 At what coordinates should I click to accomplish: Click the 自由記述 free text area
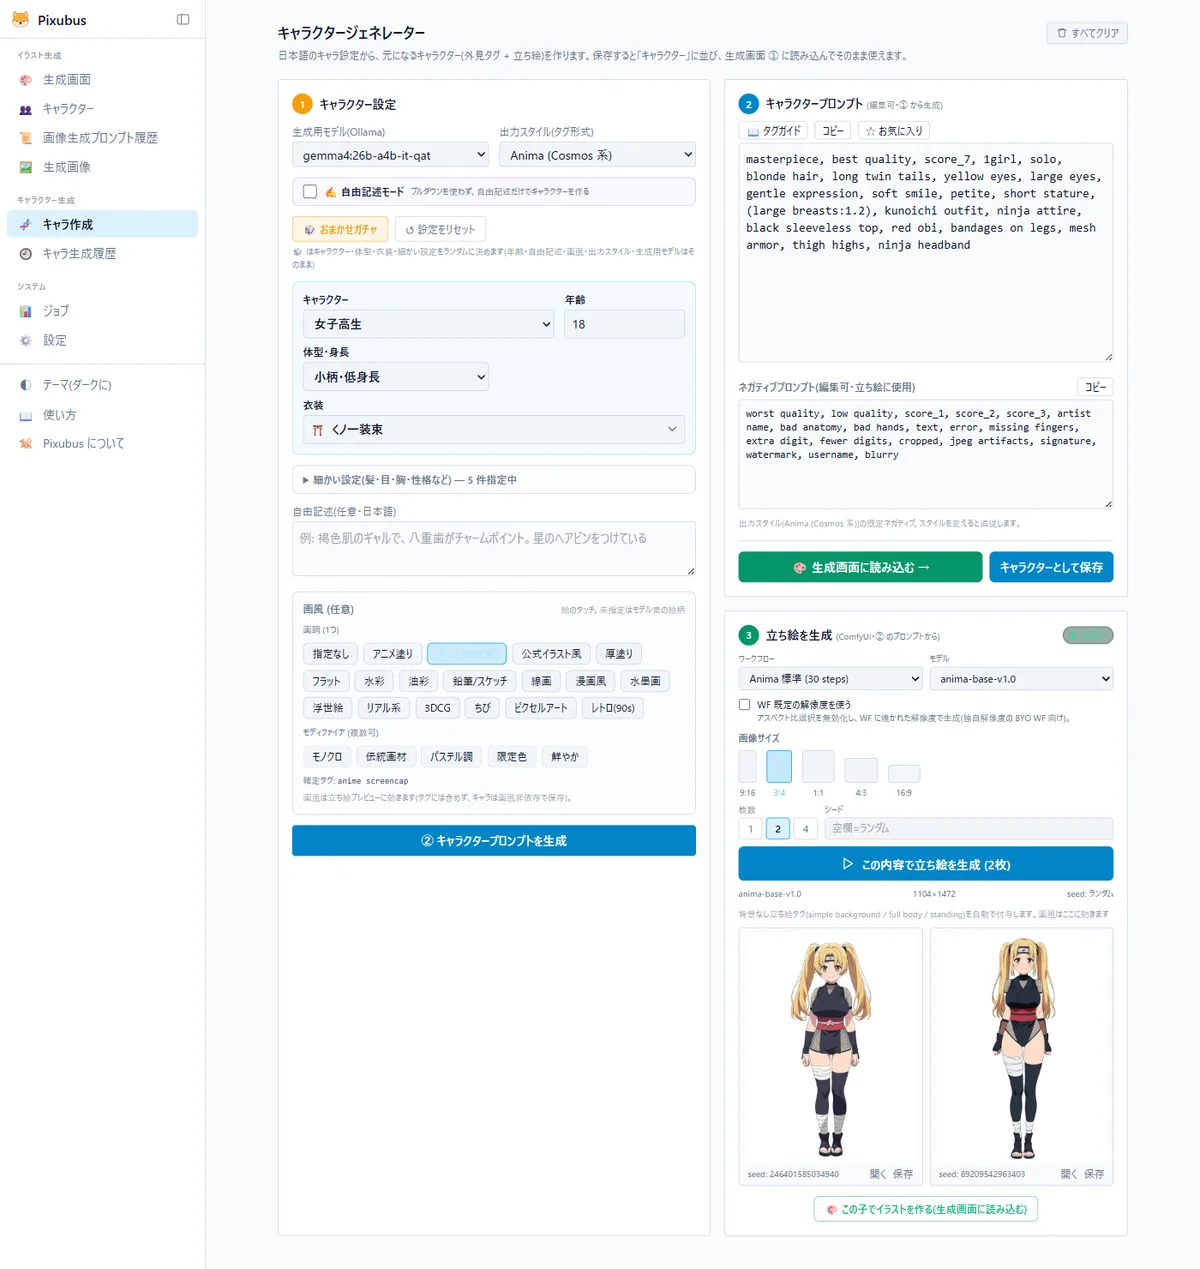[x=494, y=549]
